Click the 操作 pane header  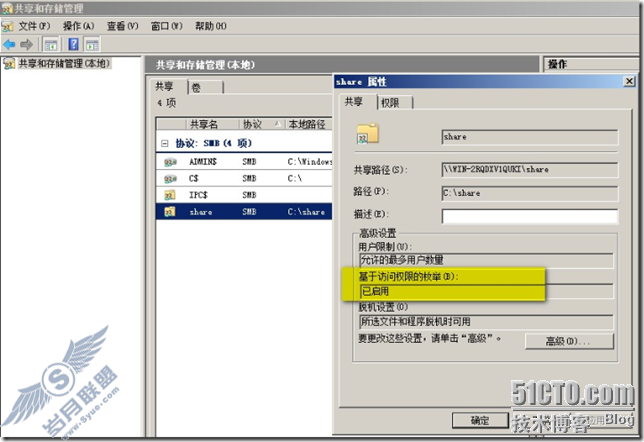click(x=591, y=64)
